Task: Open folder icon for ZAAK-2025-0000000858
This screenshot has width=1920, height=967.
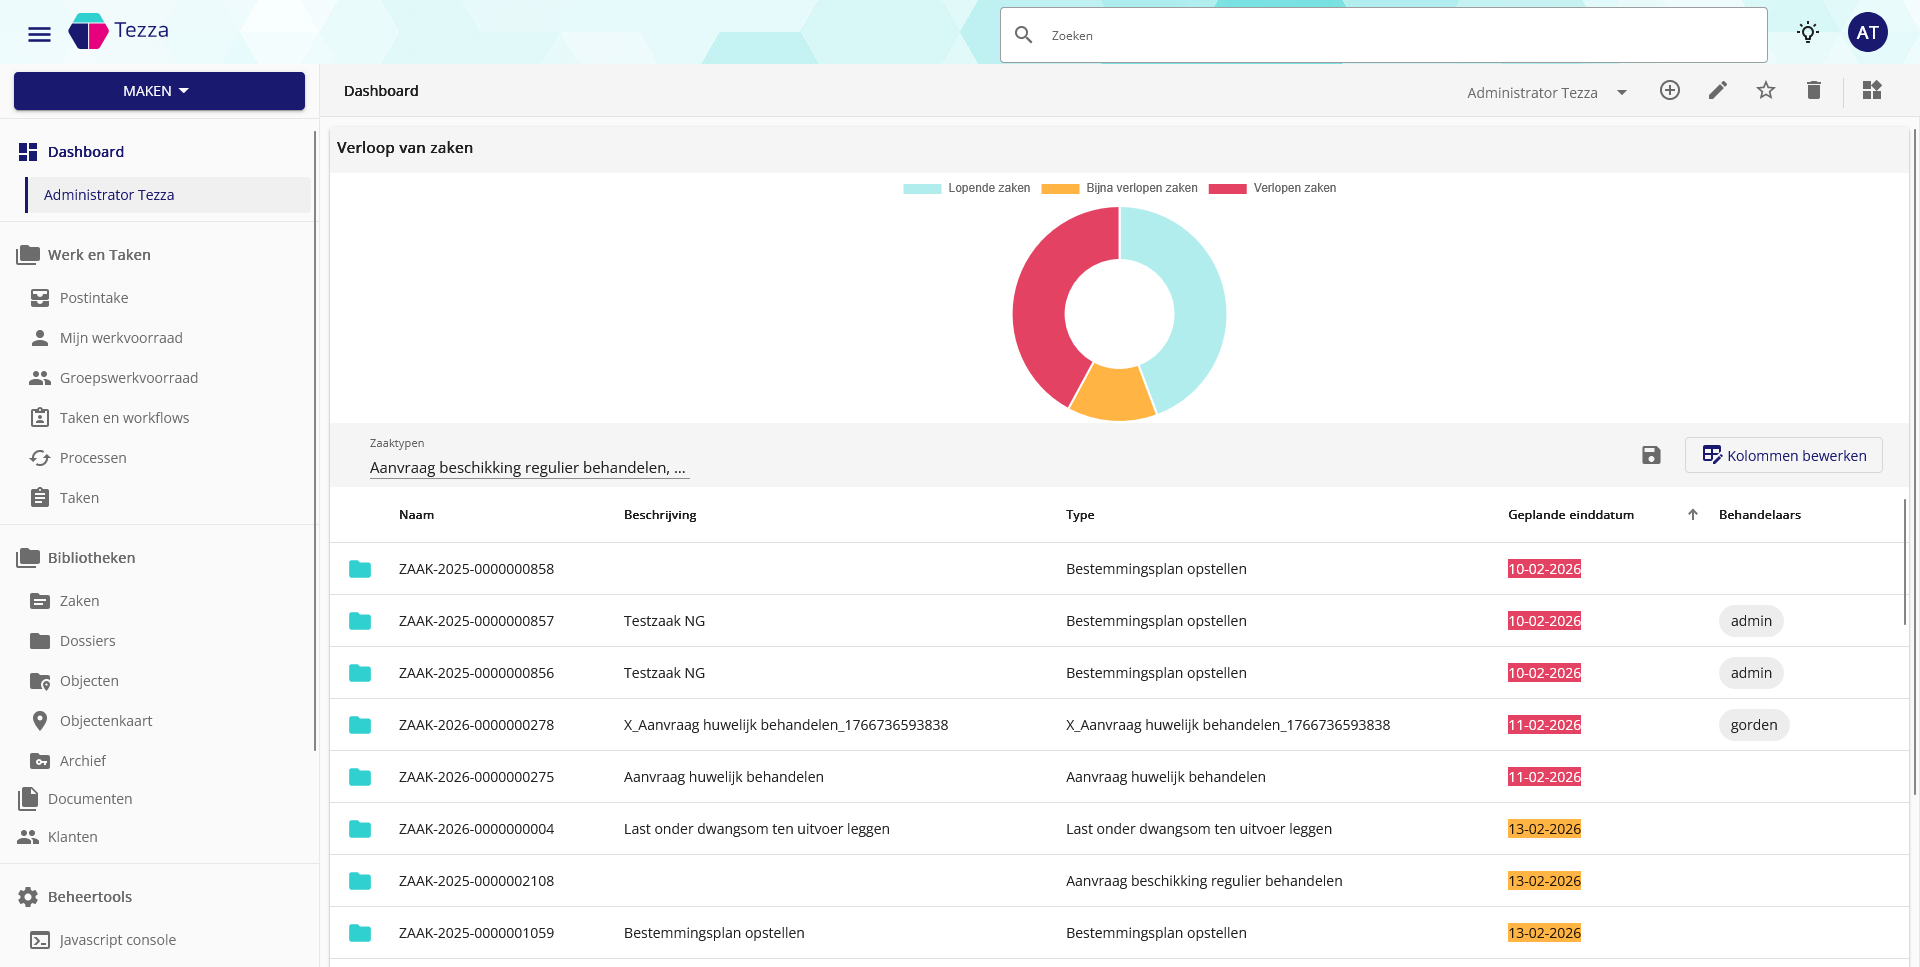Action: coord(360,569)
